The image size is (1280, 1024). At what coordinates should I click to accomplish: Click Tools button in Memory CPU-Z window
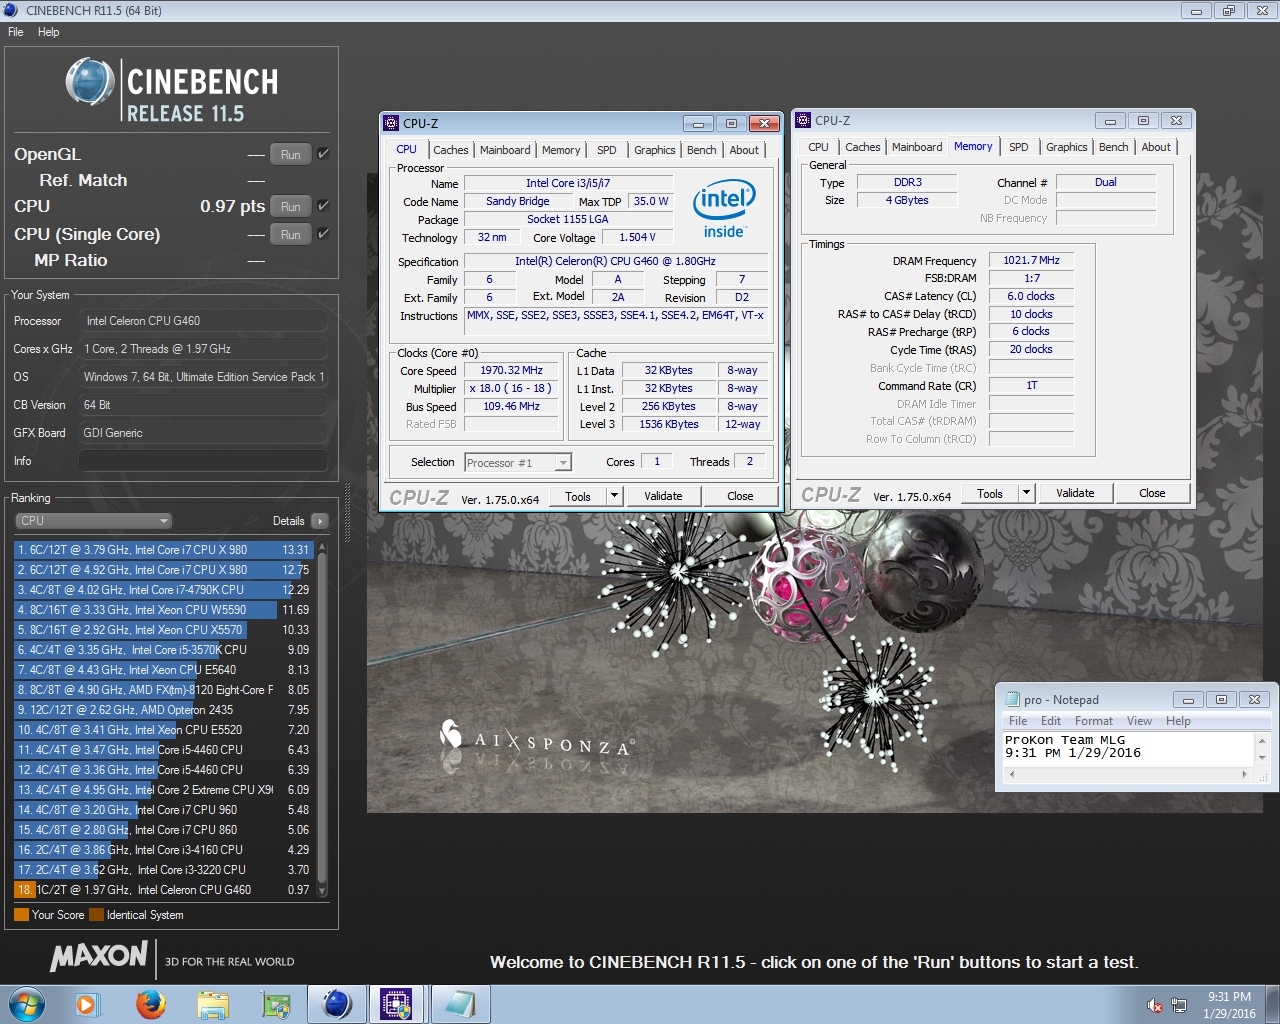[990, 493]
